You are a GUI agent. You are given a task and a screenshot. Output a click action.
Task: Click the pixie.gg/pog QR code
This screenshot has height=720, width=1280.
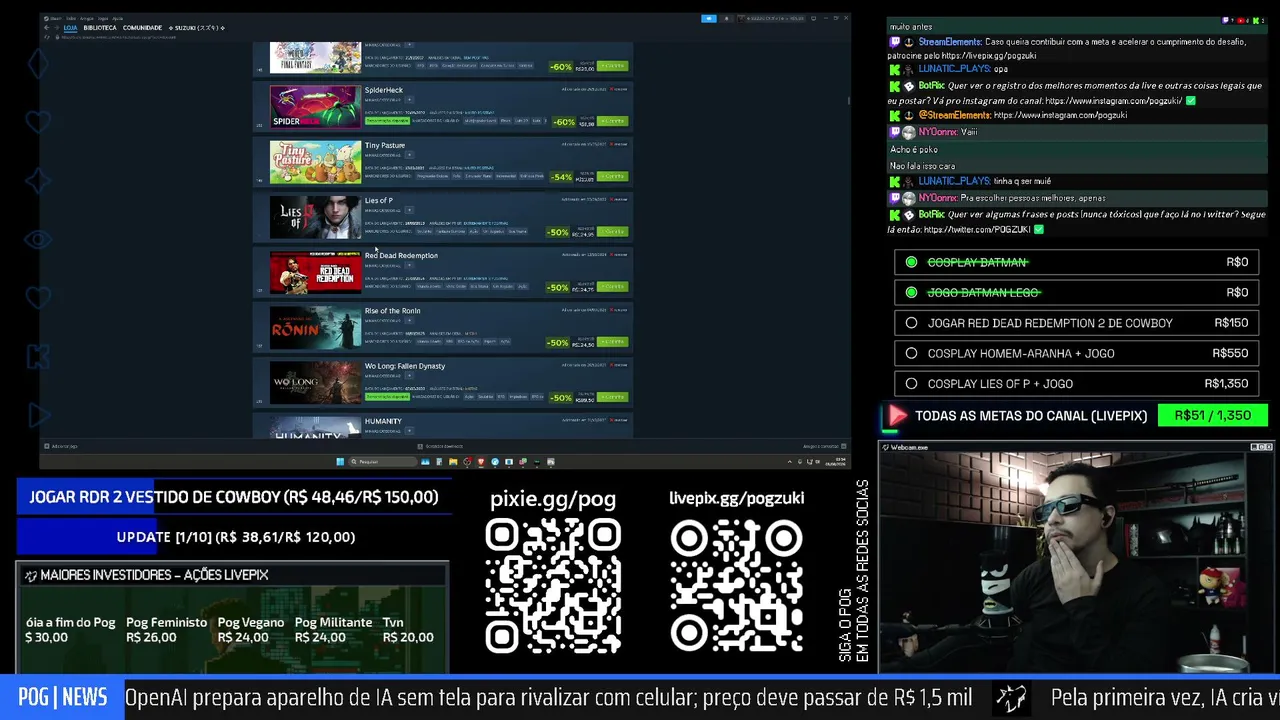tap(553, 586)
